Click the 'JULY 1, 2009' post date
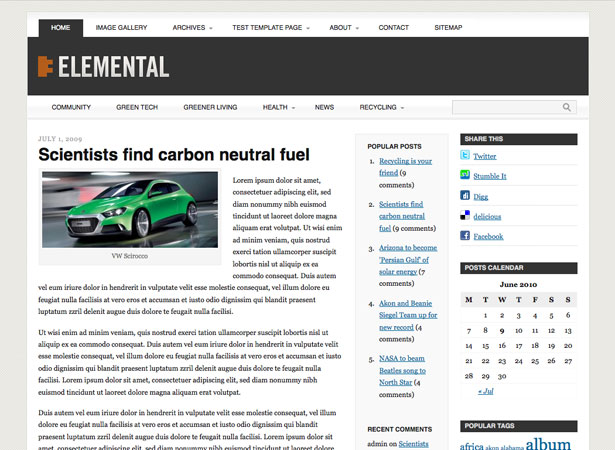This screenshot has height=450, width=615. [60, 139]
